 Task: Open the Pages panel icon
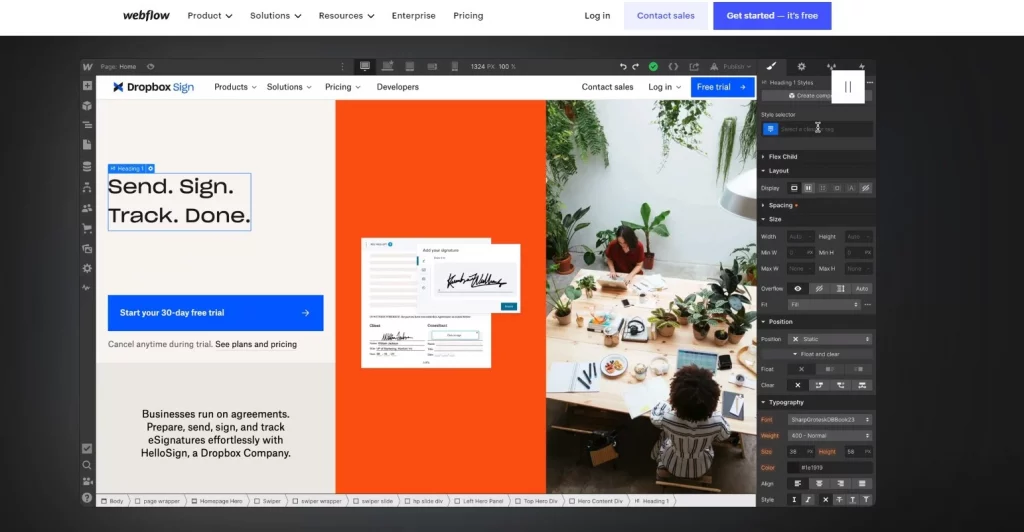88,145
